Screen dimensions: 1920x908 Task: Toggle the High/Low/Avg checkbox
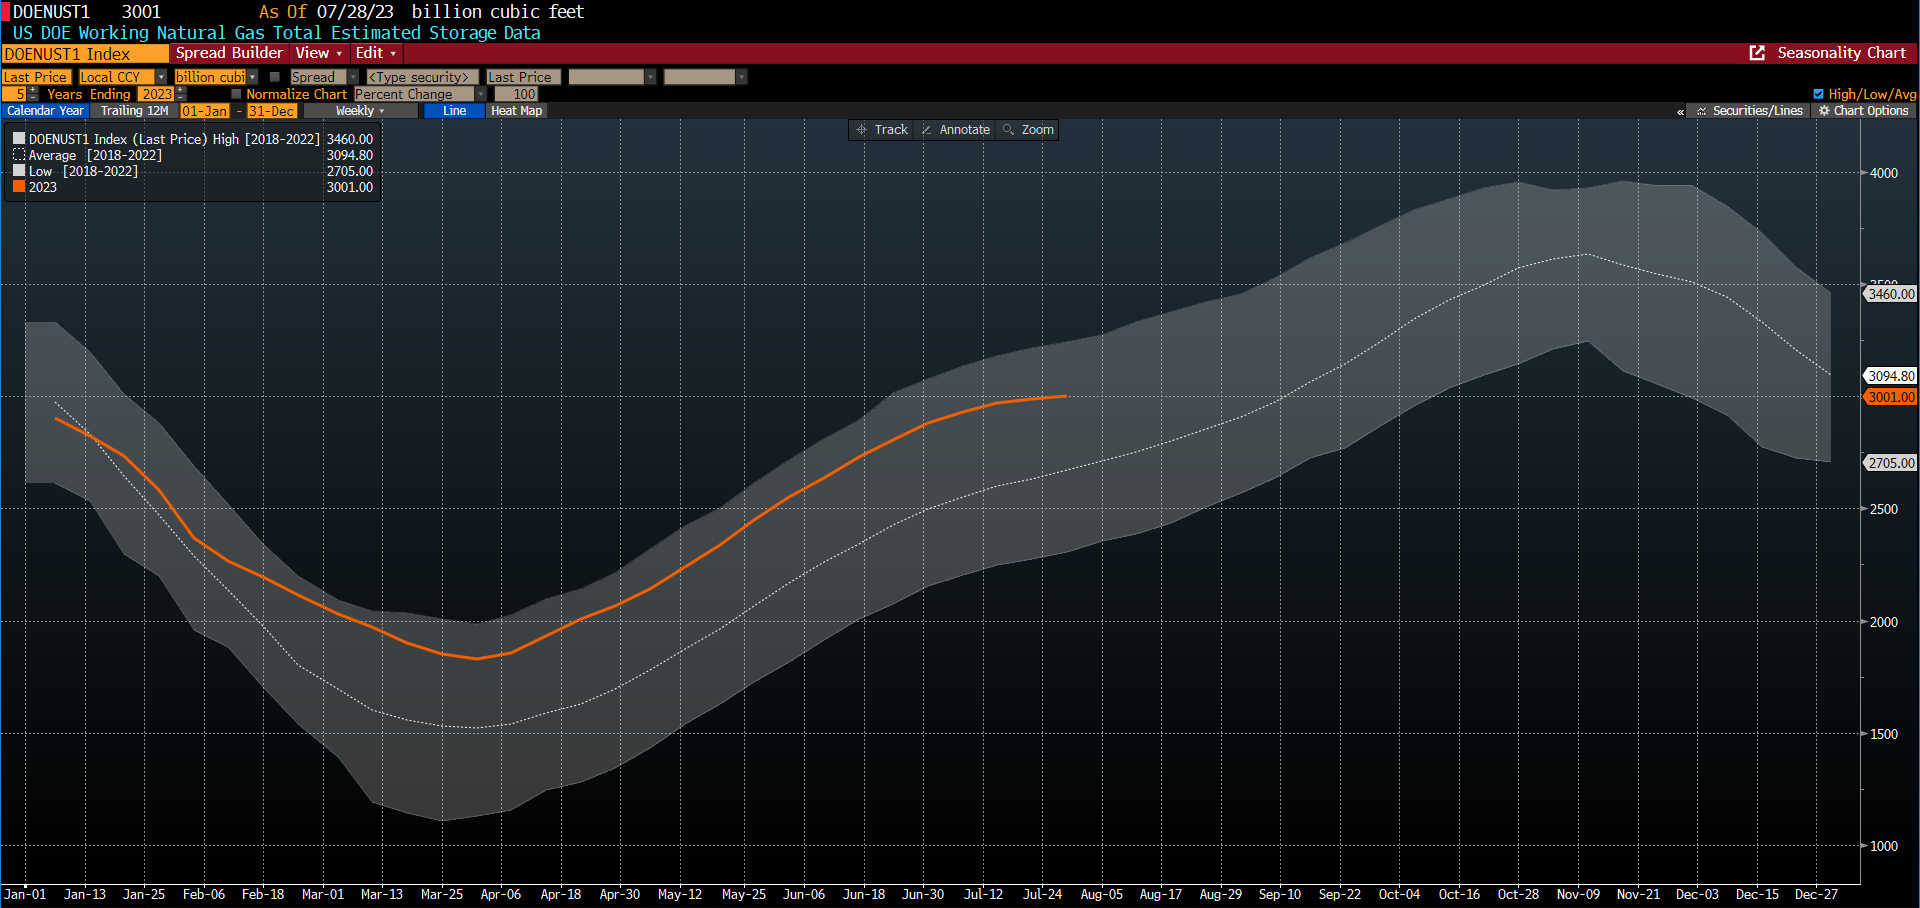coord(1818,94)
